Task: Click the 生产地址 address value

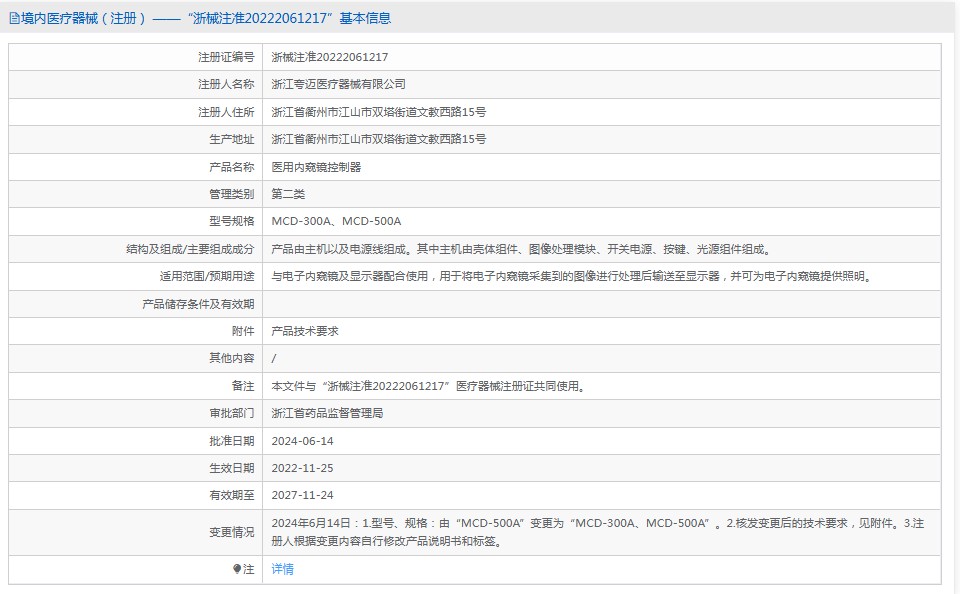Action: pyautogui.click(x=378, y=139)
